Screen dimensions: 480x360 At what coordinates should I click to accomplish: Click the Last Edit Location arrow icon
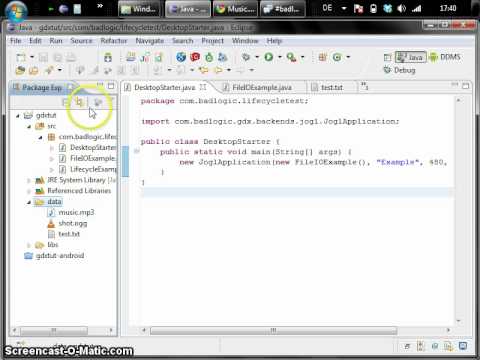203,70
